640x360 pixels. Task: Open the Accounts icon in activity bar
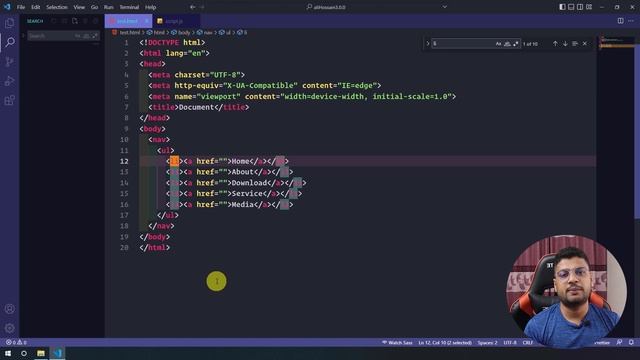(10, 309)
